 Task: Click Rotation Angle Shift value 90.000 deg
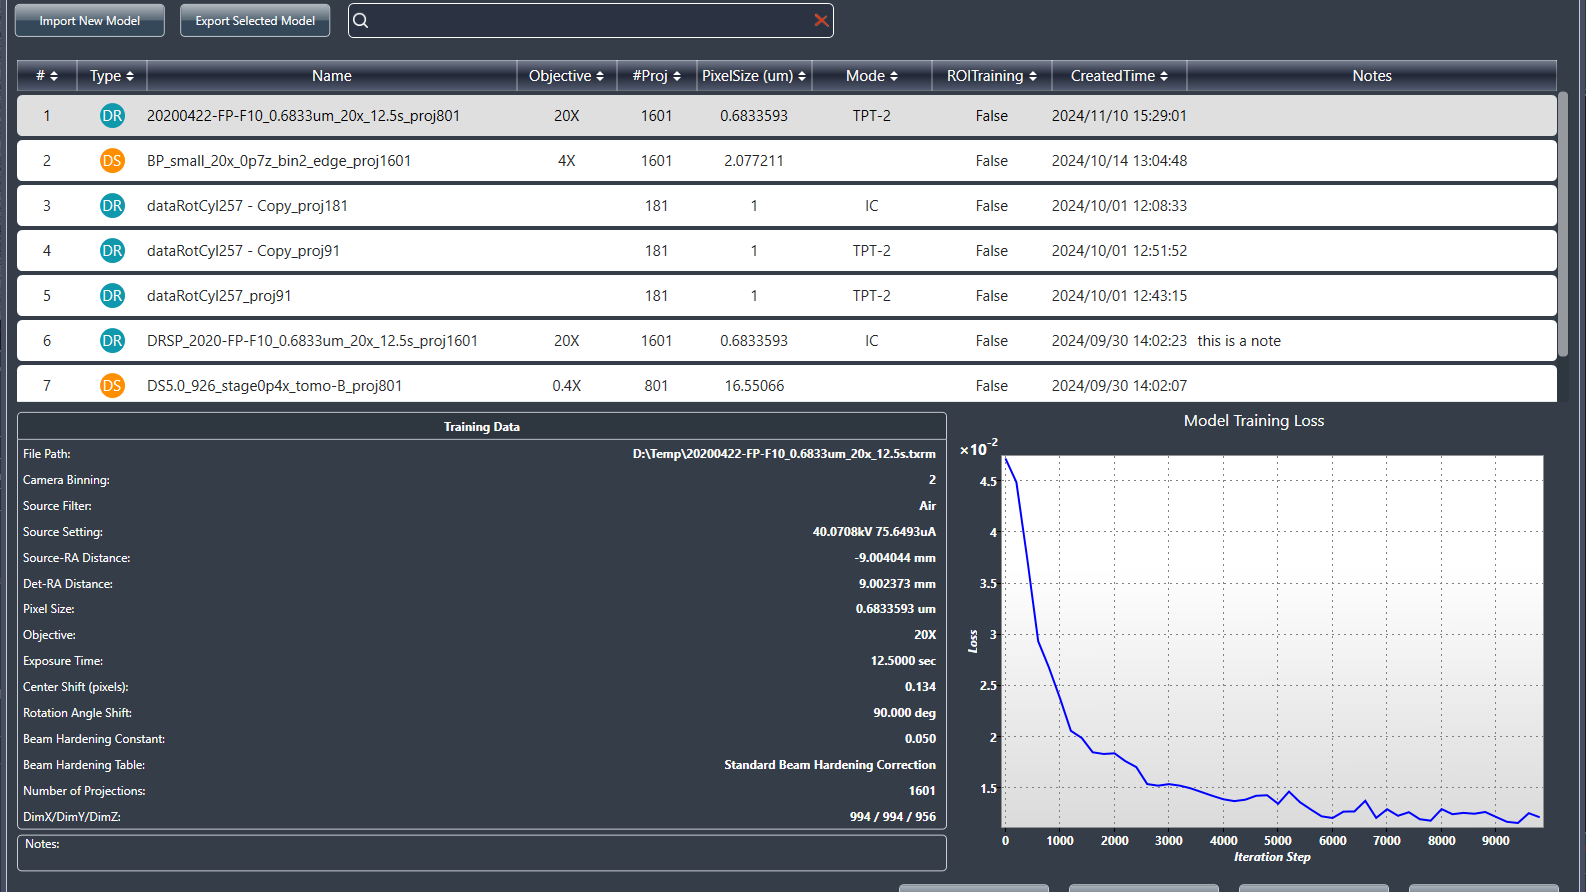point(904,713)
